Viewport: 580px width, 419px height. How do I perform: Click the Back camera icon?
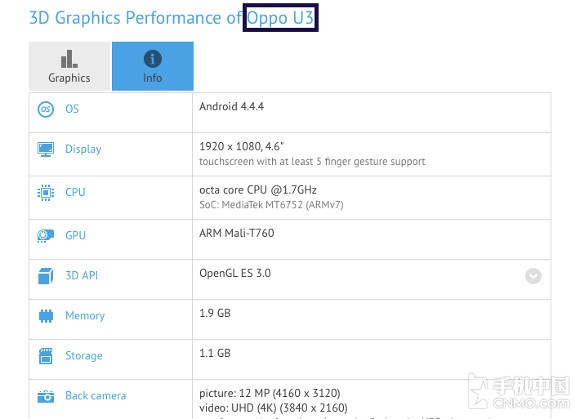(x=45, y=396)
